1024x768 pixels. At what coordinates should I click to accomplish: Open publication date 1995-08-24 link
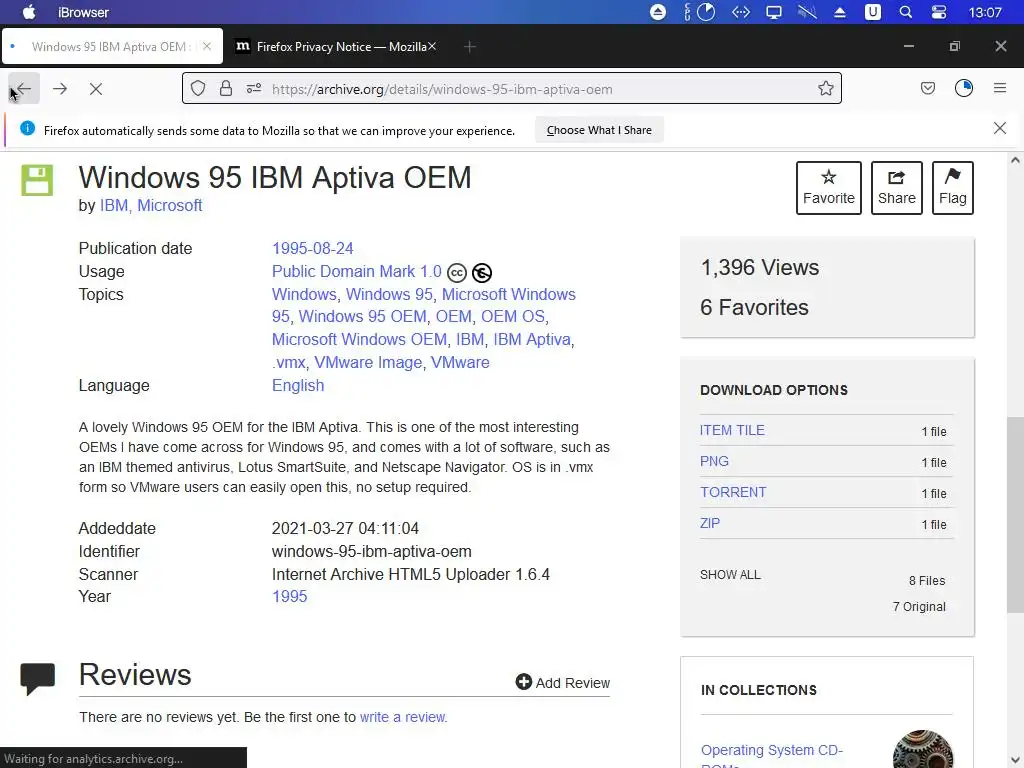[313, 248]
